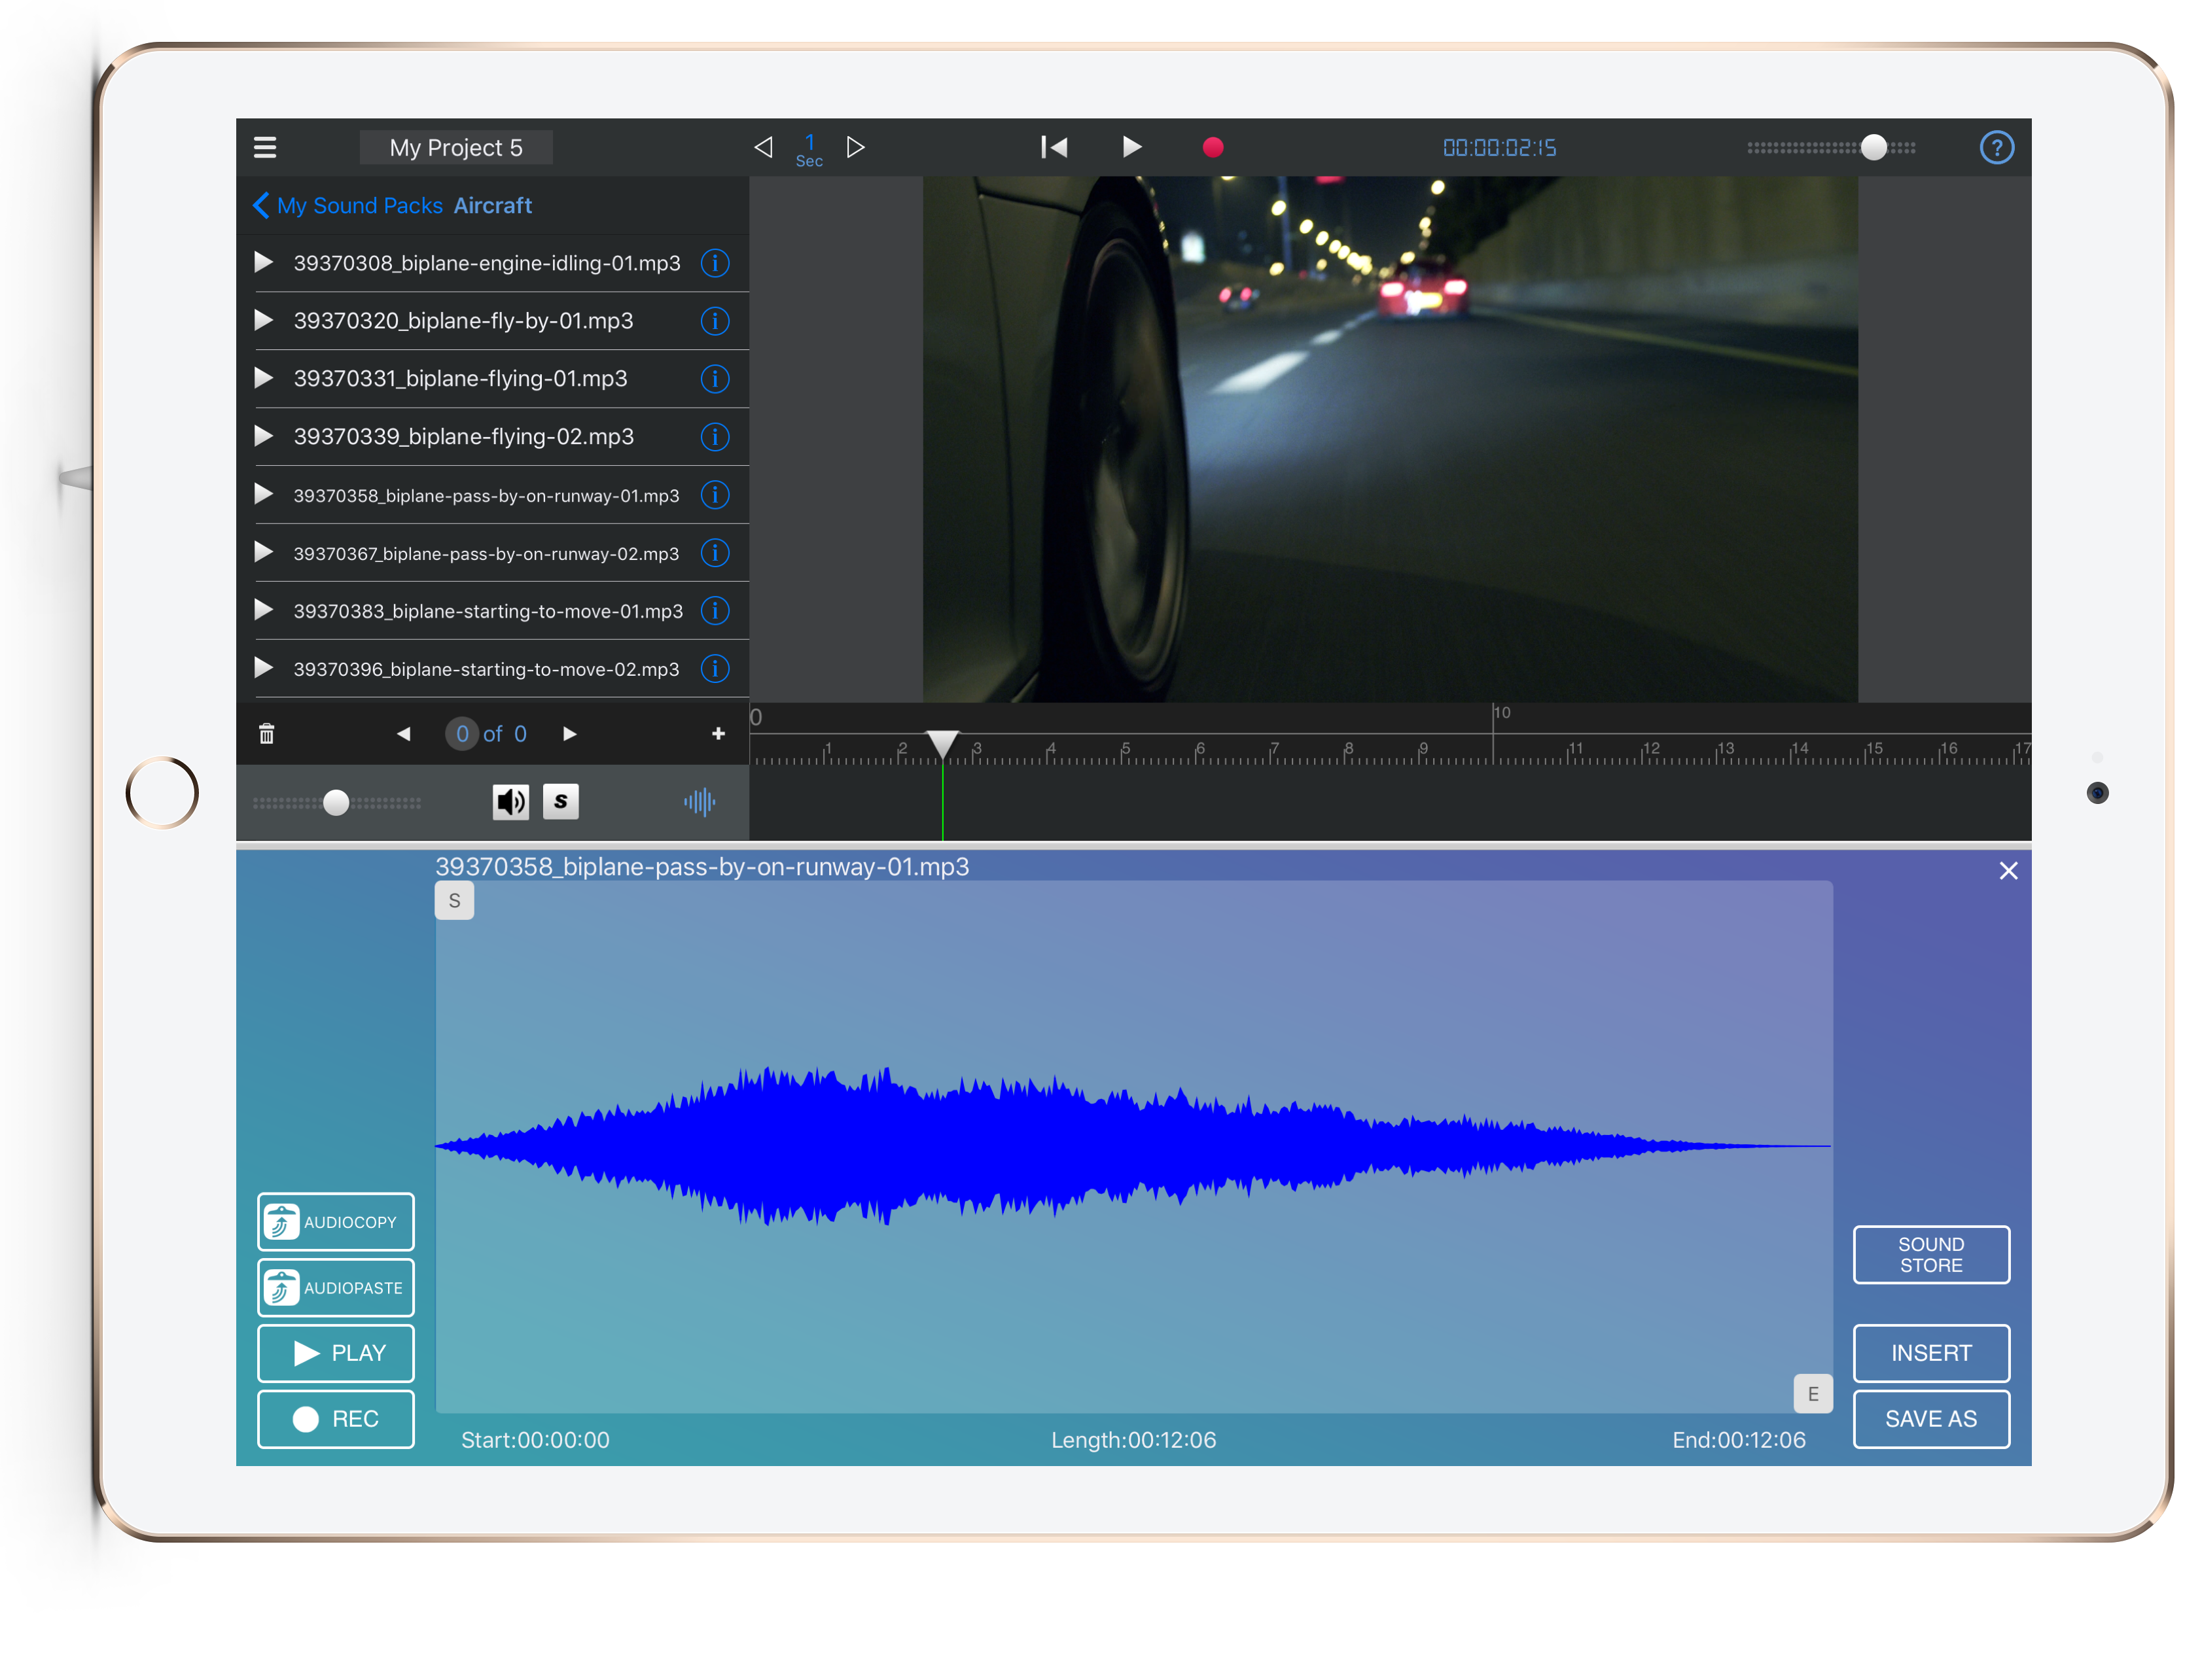2202x1680 pixels.
Task: Open info for 39370320_biplane-fly-by-01.mp3
Action: tap(715, 321)
